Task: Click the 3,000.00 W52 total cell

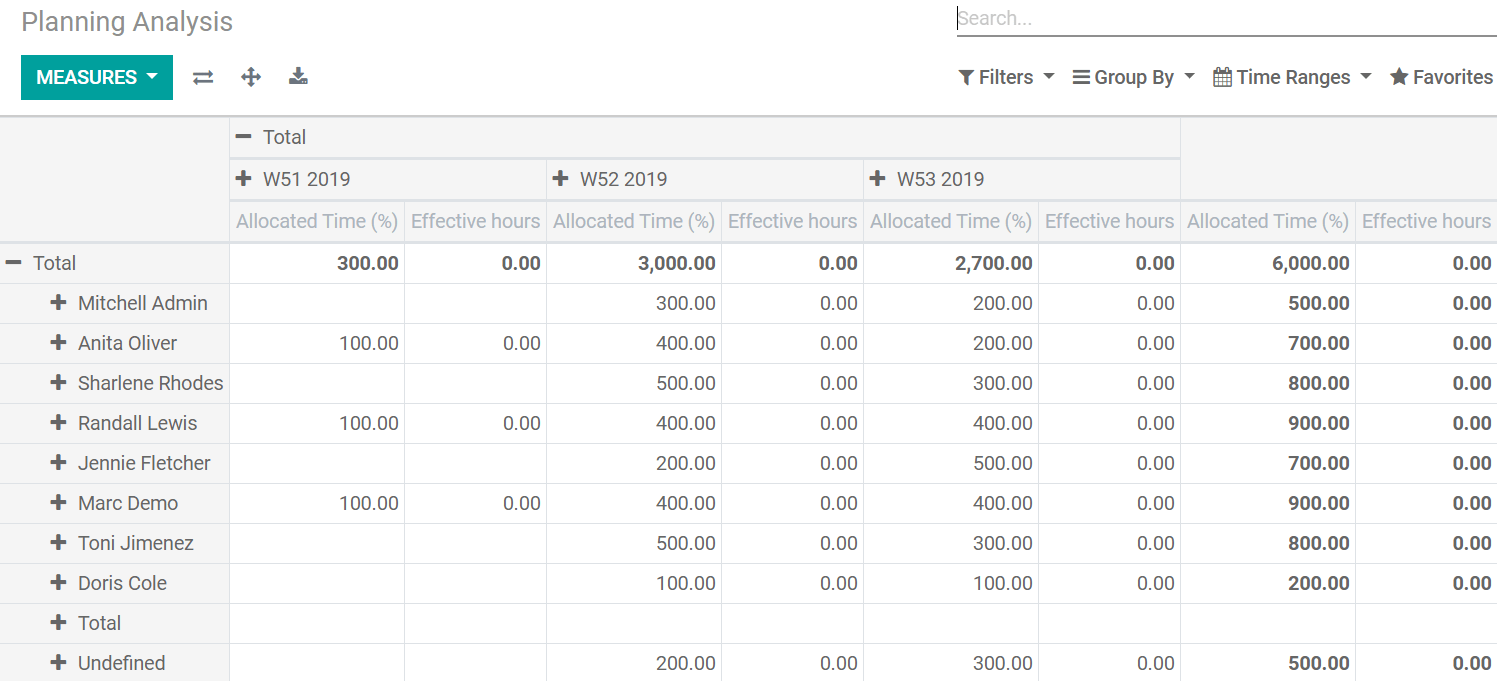Action: (x=634, y=263)
